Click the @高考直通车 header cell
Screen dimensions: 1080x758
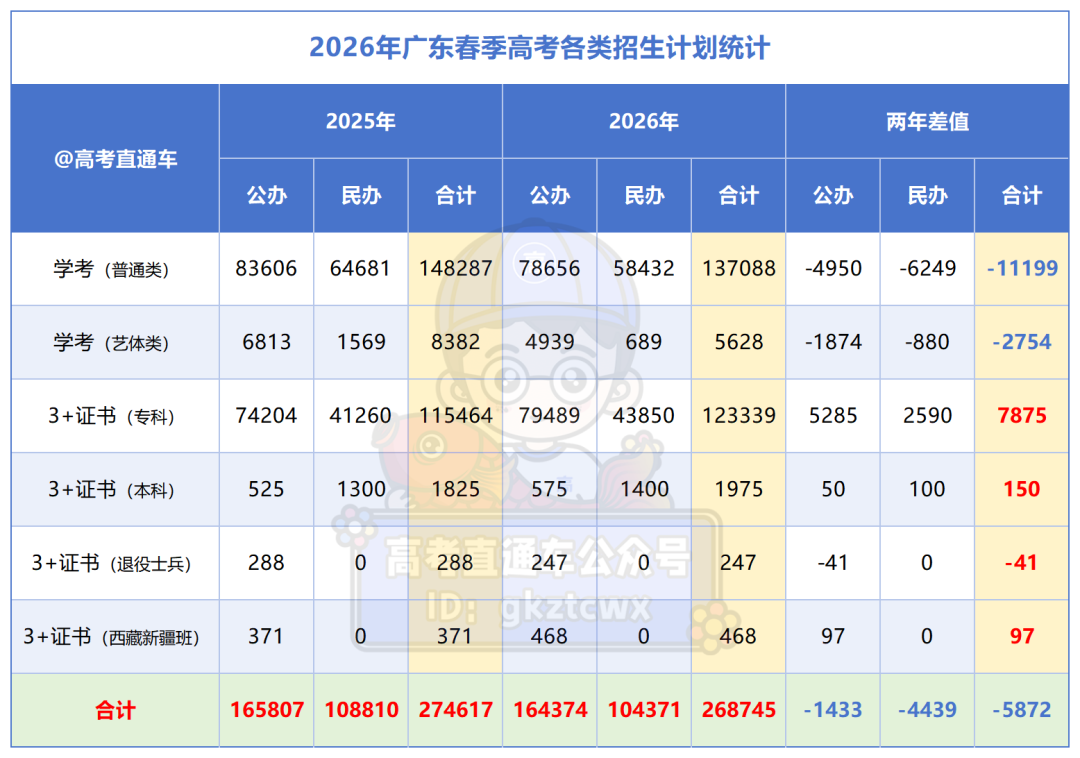click(116, 159)
